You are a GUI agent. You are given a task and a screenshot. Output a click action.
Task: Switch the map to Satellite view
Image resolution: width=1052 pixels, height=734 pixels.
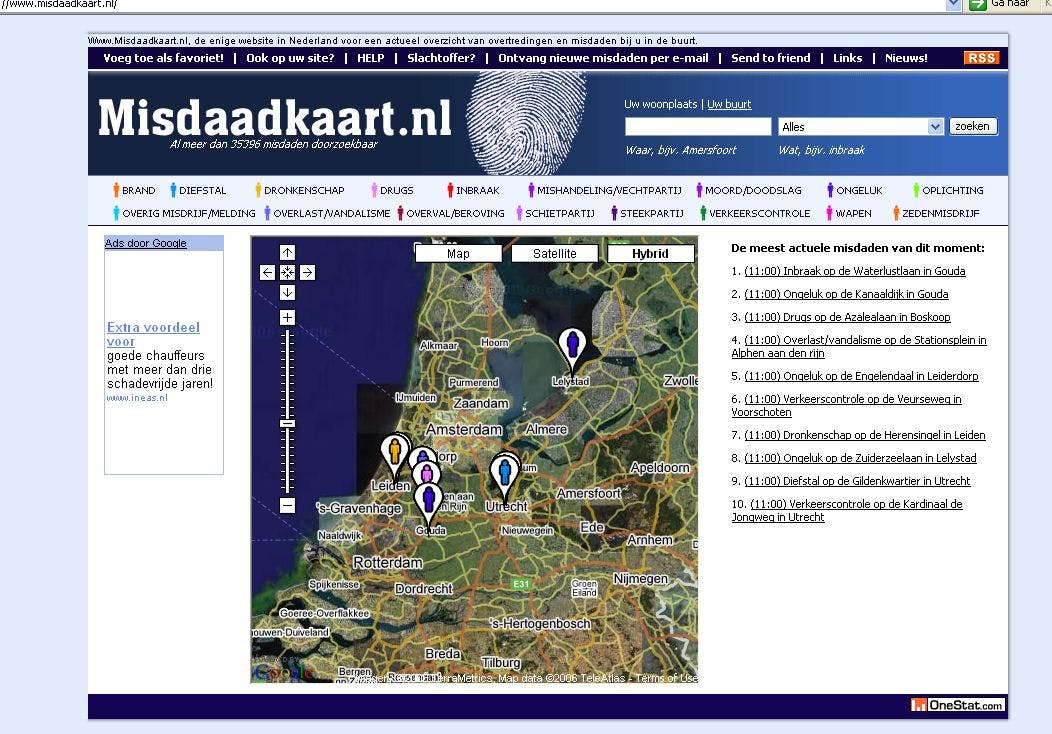click(555, 253)
